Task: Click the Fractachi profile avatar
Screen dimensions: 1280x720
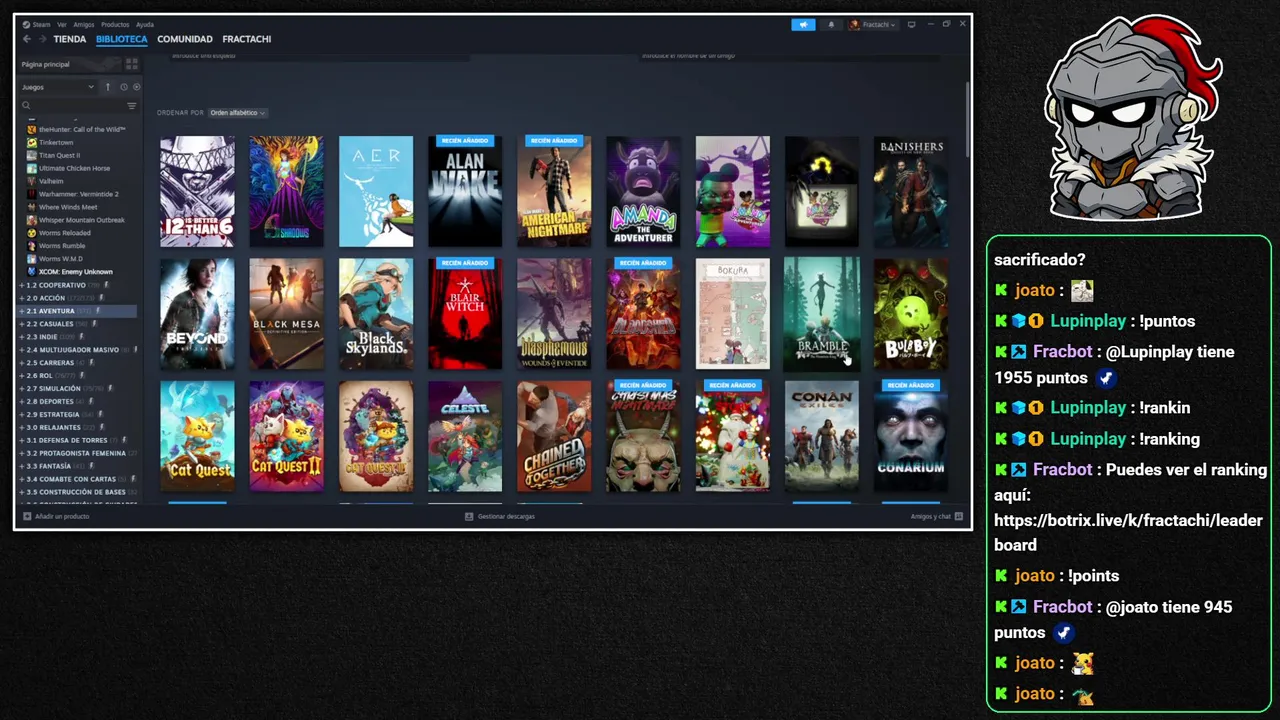Action: click(854, 24)
